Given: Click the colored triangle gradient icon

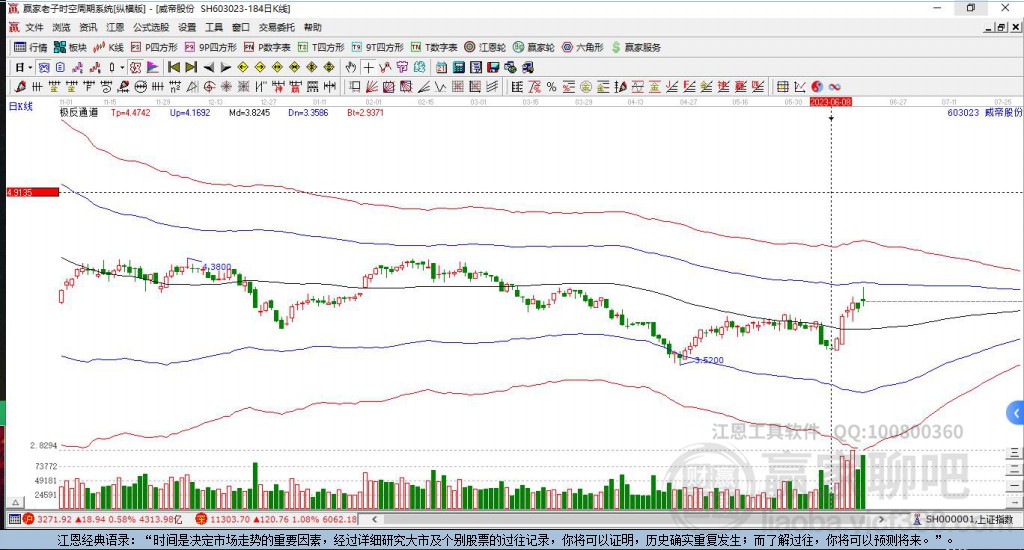Looking at the screenshot, I should (153, 67).
